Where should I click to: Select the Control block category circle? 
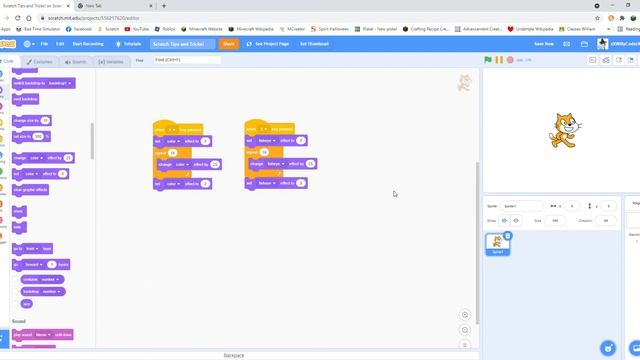(x=1, y=139)
